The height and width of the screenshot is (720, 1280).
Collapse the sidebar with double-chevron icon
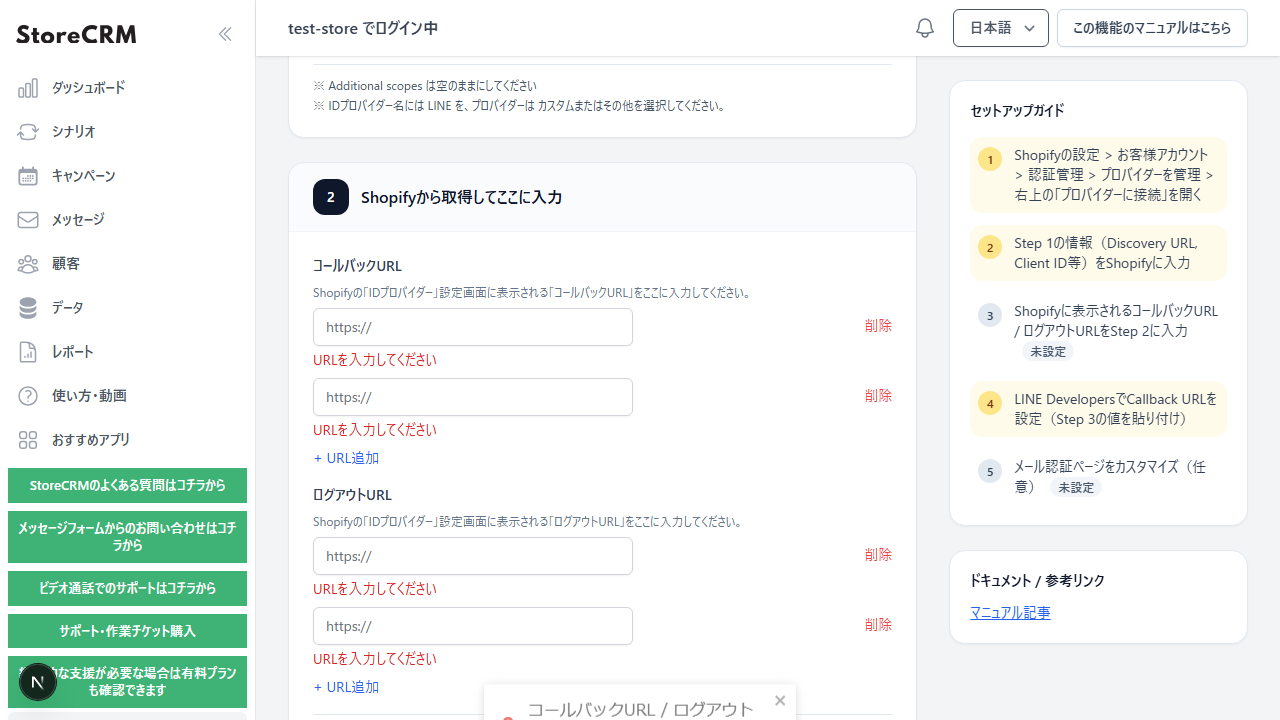[x=225, y=34]
